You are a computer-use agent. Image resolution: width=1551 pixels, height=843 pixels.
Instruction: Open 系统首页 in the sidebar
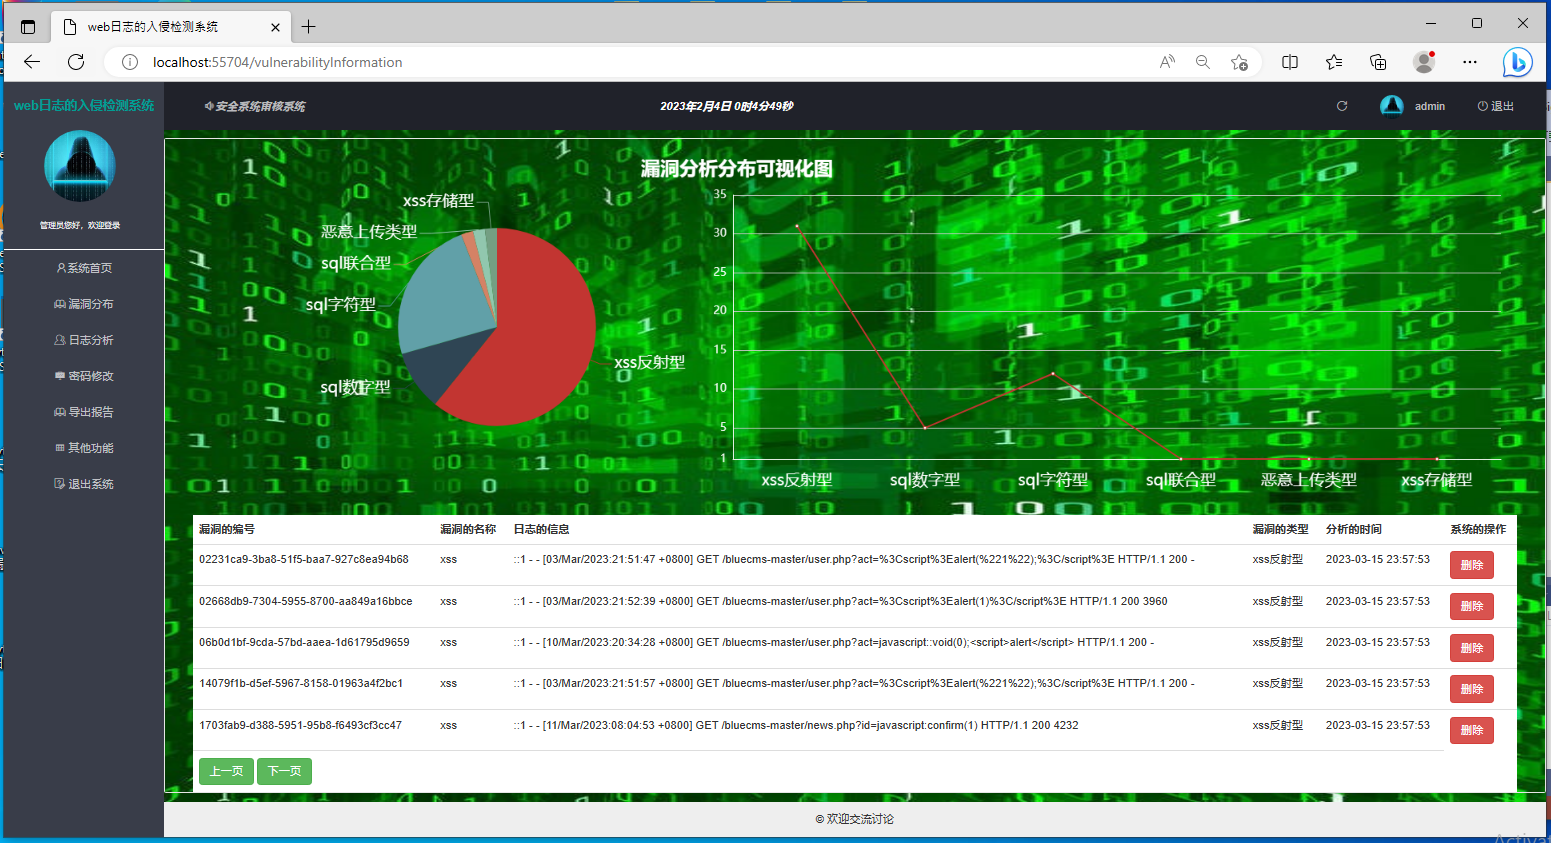(84, 268)
